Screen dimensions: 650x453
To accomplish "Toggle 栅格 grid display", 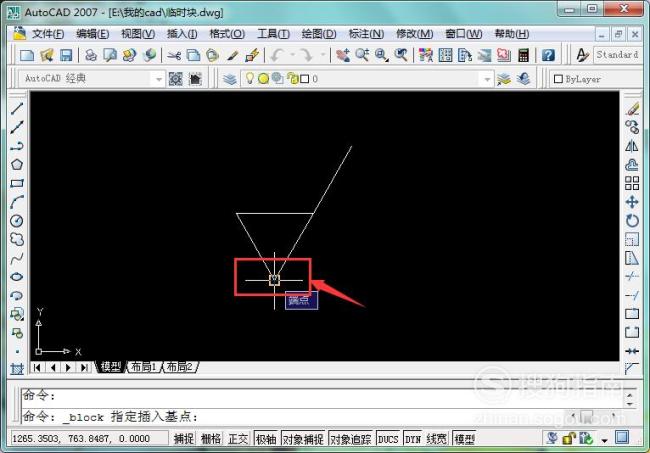I will (211, 438).
